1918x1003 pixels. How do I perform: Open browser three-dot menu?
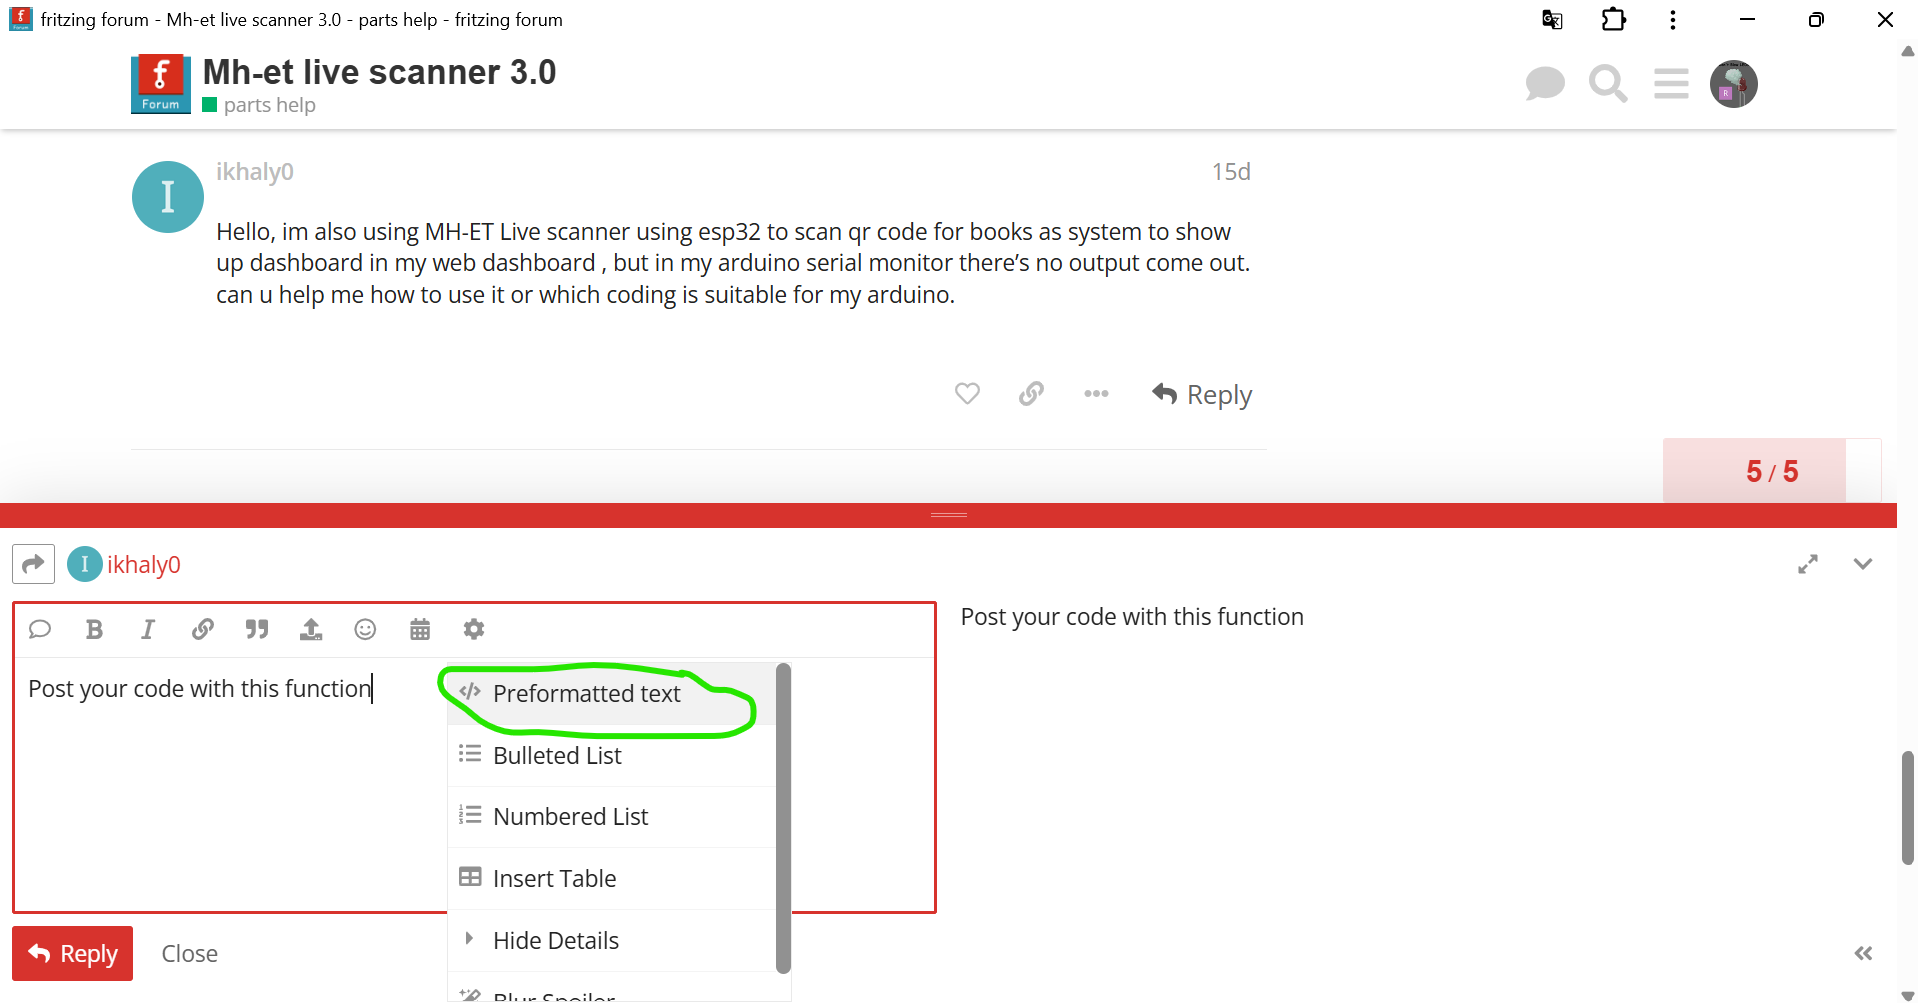[x=1673, y=20]
